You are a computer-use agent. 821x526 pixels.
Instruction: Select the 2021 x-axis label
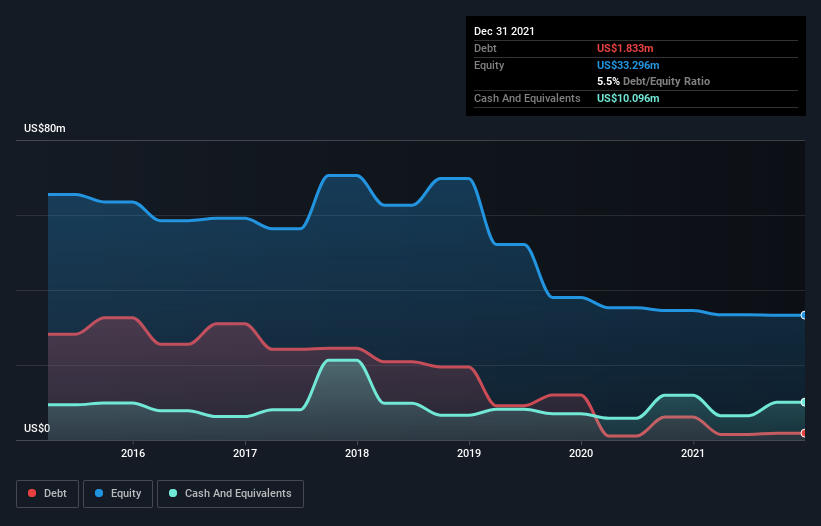point(693,453)
